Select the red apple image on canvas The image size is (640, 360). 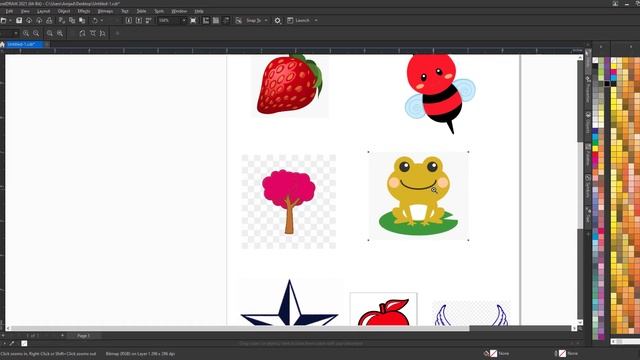pyautogui.click(x=384, y=309)
